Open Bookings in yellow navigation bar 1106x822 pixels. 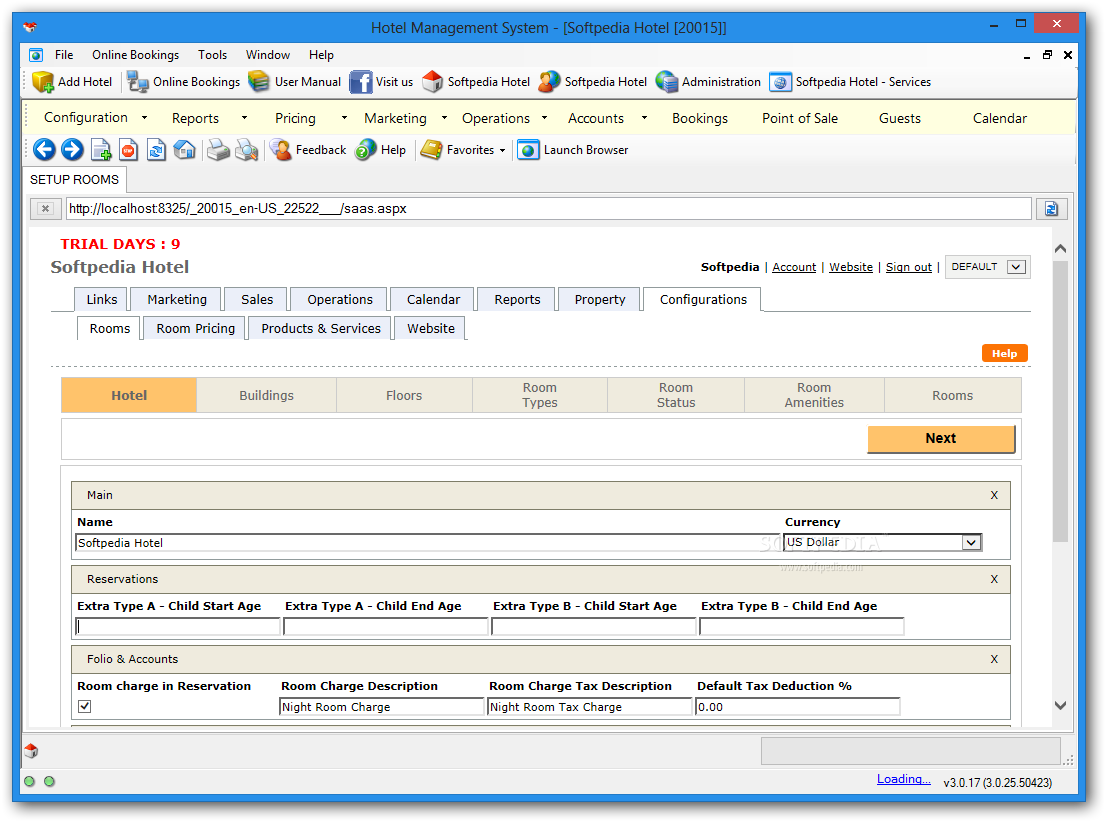(700, 119)
